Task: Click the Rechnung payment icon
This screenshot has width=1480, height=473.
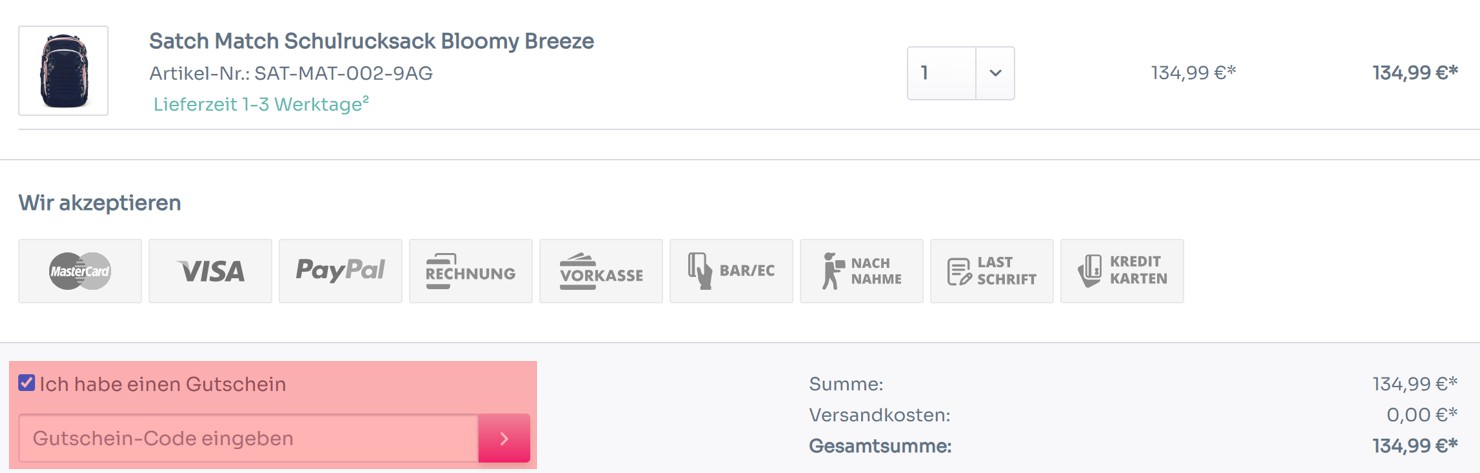Action: coord(471,271)
